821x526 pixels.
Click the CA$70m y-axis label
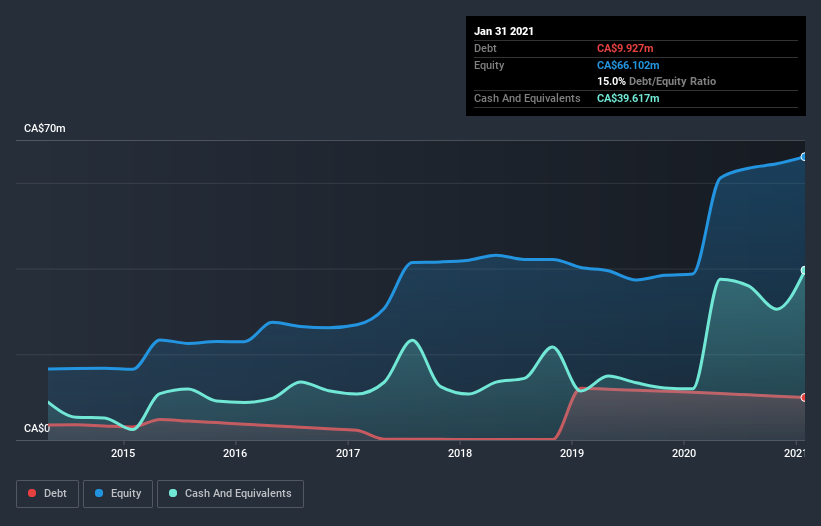[x=45, y=128]
